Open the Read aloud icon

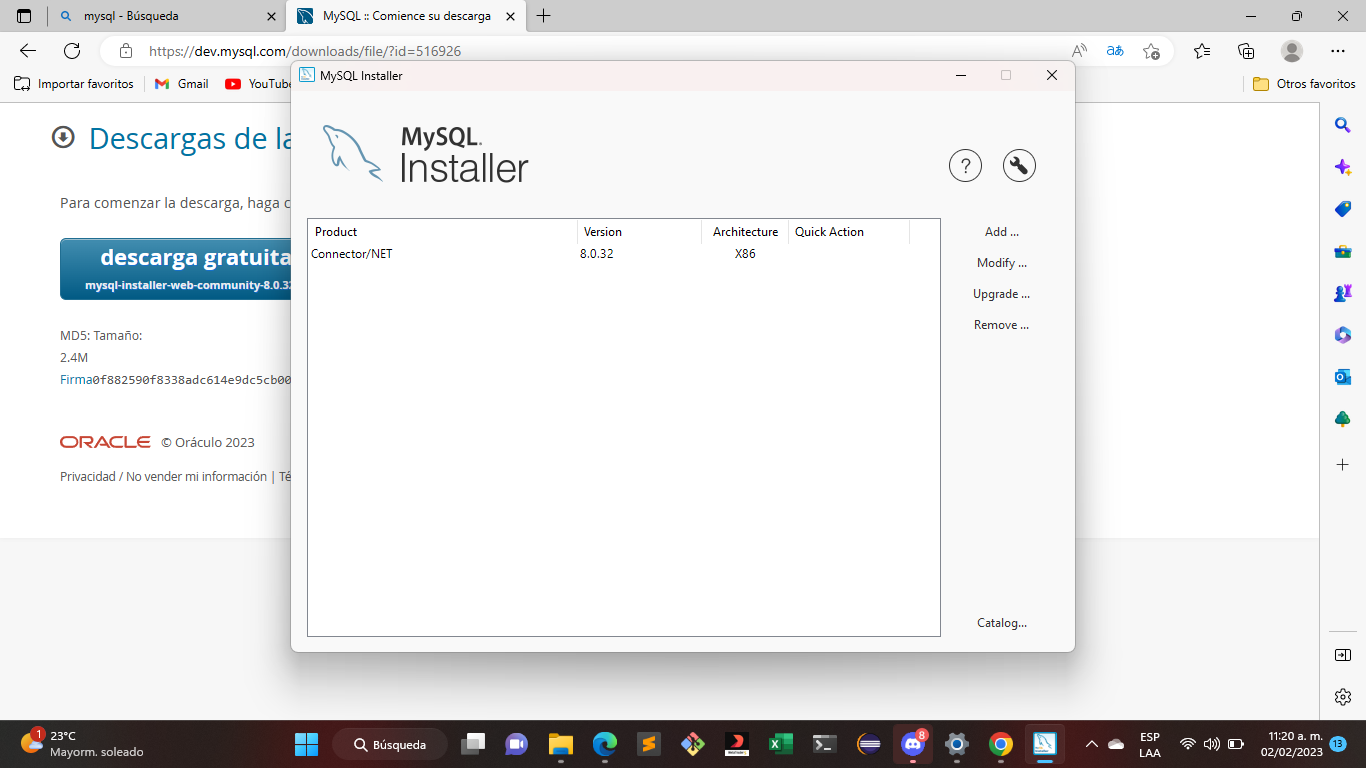(1079, 51)
